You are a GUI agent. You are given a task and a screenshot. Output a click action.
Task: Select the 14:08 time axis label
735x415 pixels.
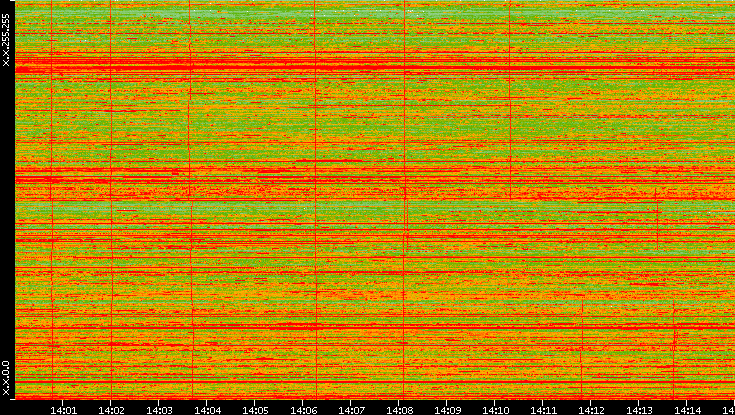(x=399, y=410)
